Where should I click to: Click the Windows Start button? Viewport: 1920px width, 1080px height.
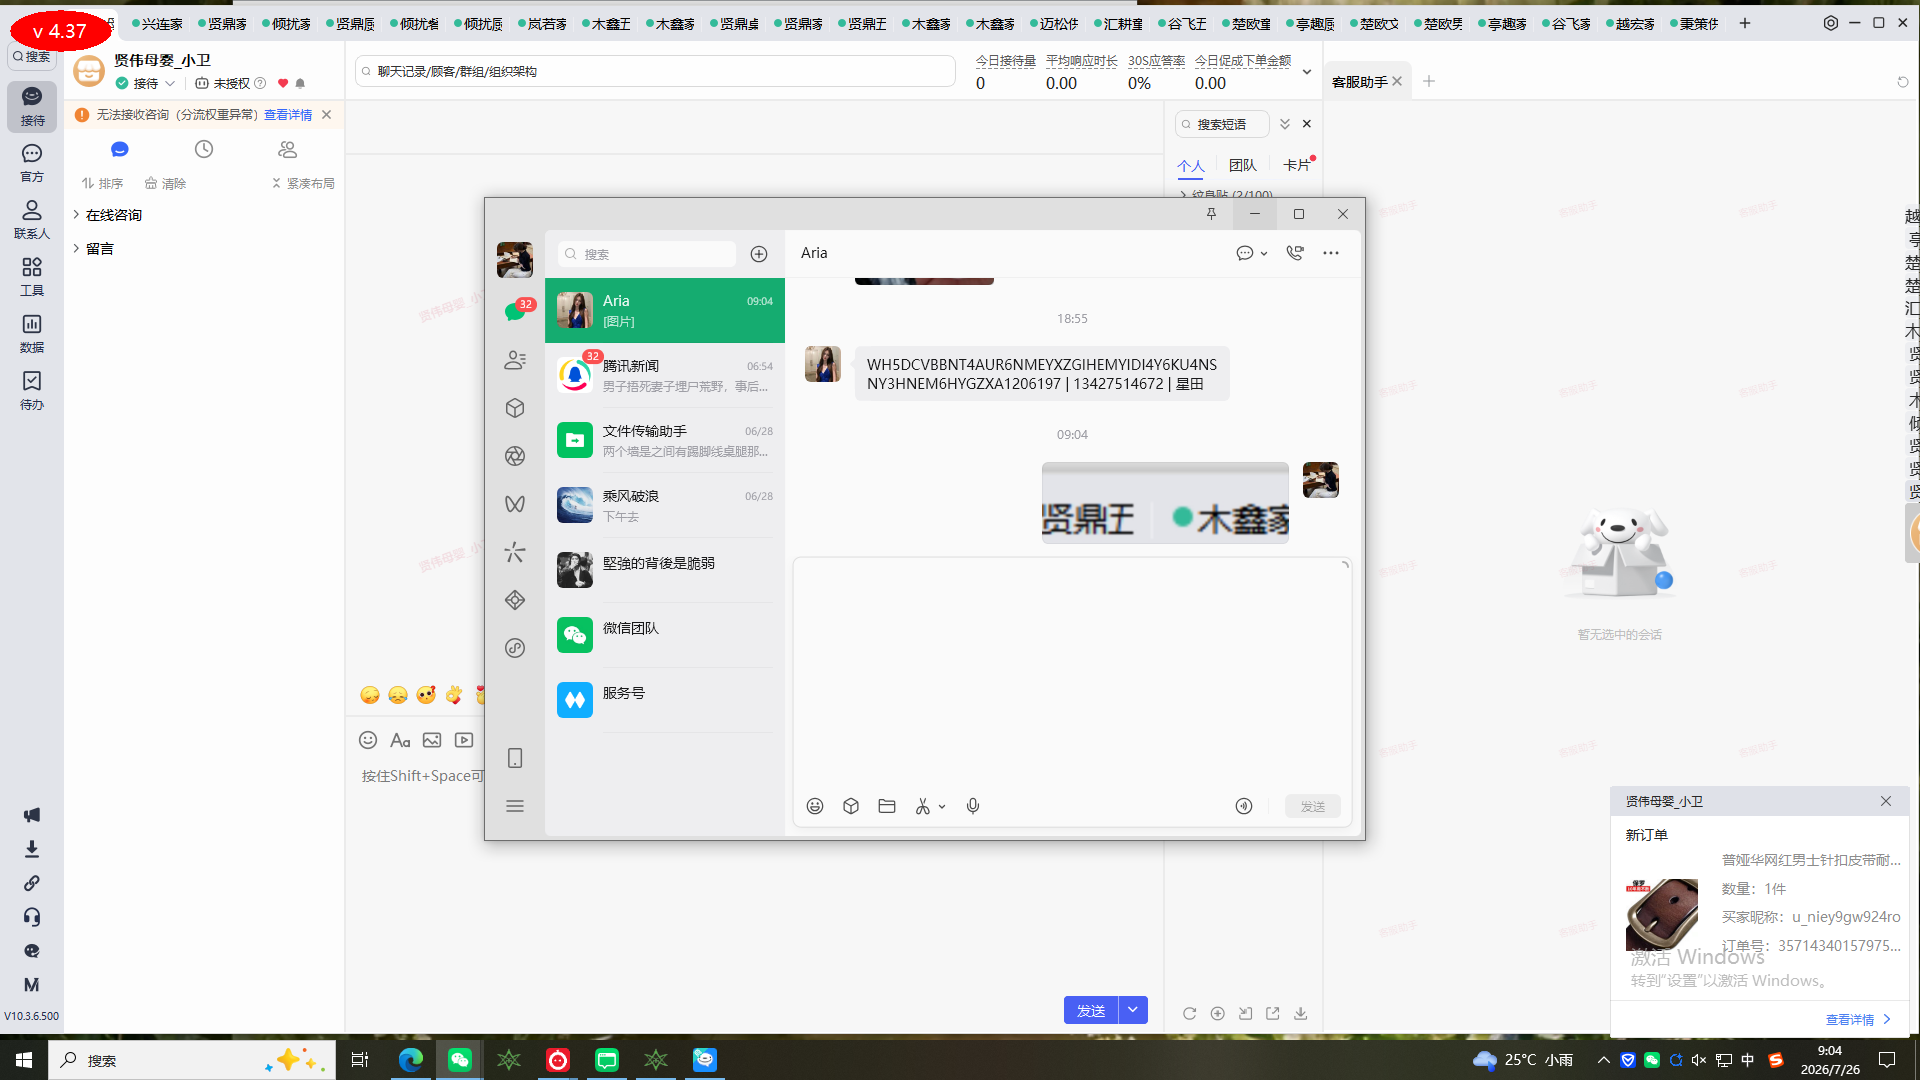coord(24,1060)
